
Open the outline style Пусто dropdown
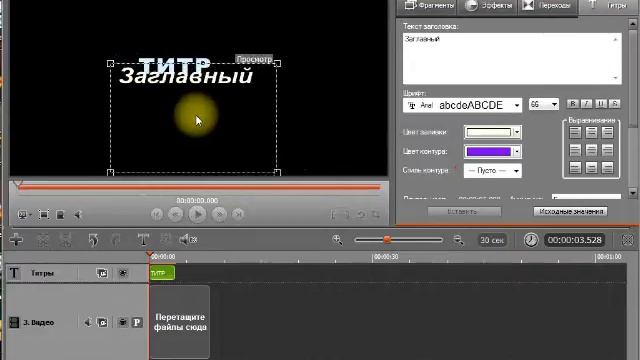tap(493, 171)
